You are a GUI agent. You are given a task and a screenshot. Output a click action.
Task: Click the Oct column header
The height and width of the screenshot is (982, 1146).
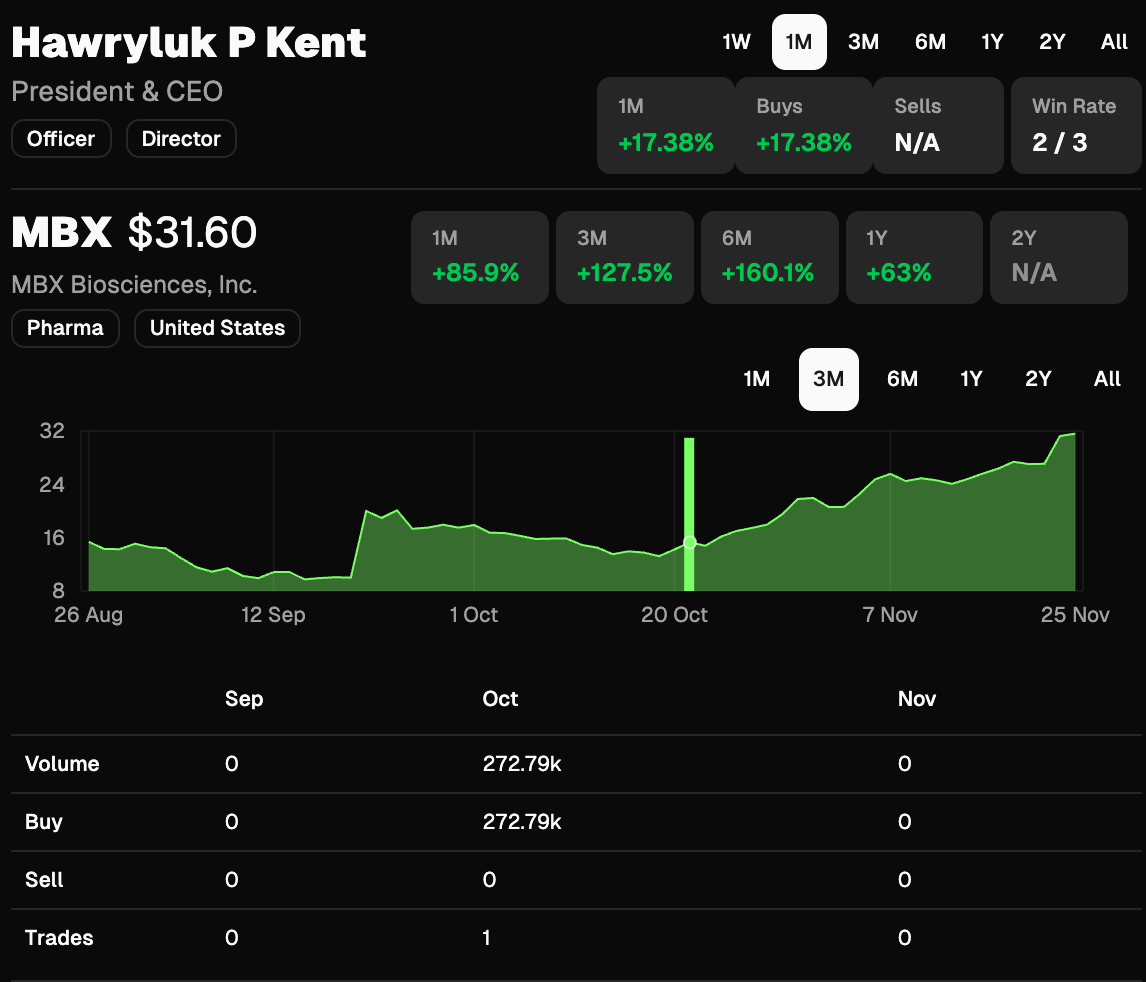point(500,699)
